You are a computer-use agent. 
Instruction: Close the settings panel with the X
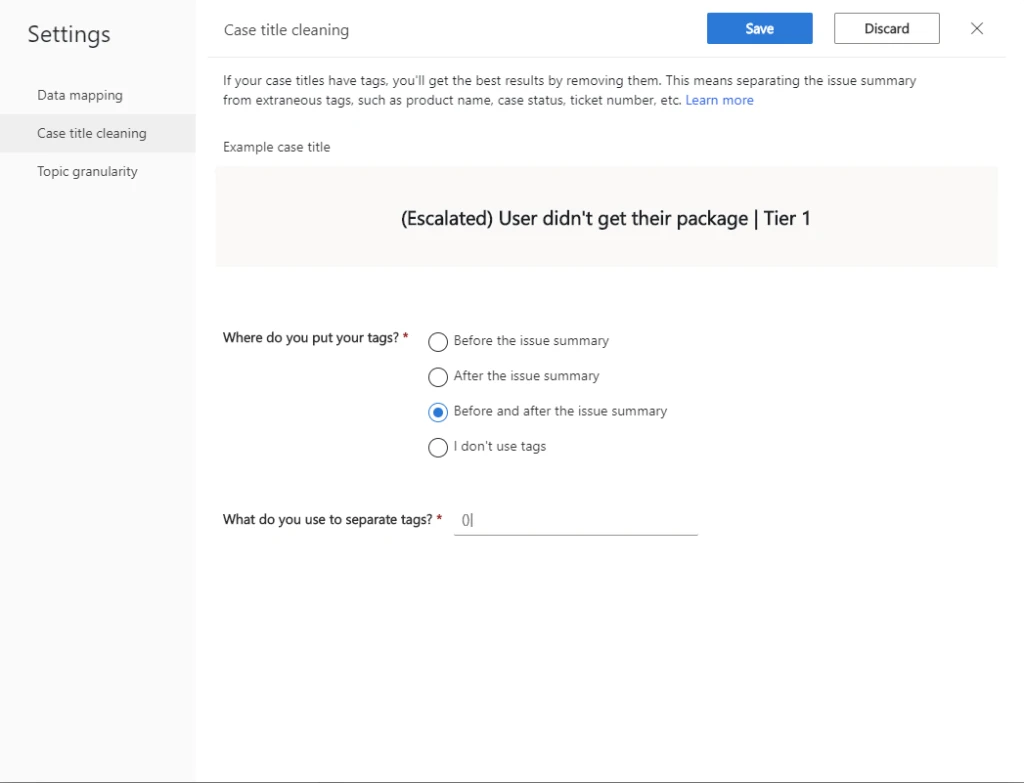[x=977, y=28]
